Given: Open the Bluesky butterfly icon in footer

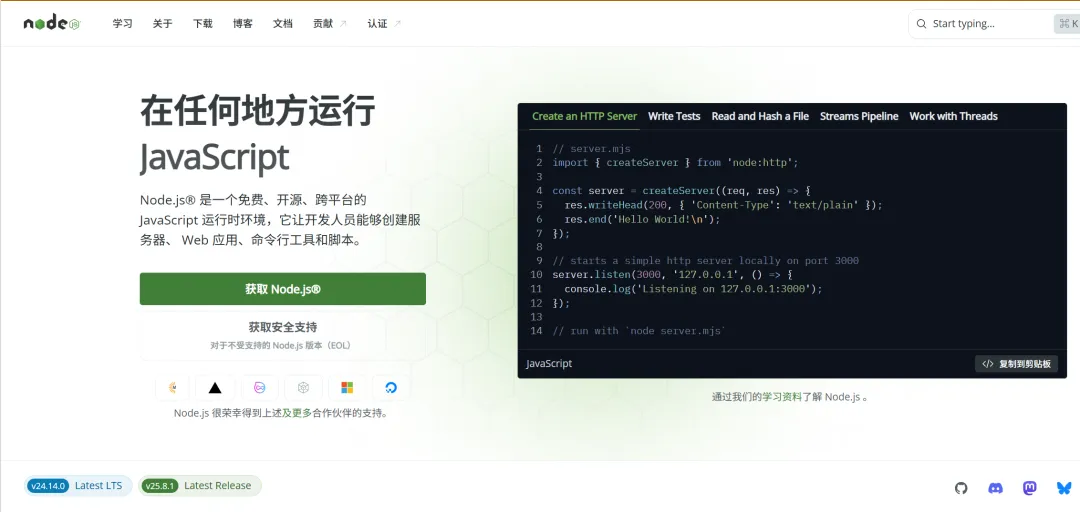Looking at the screenshot, I should (1064, 488).
